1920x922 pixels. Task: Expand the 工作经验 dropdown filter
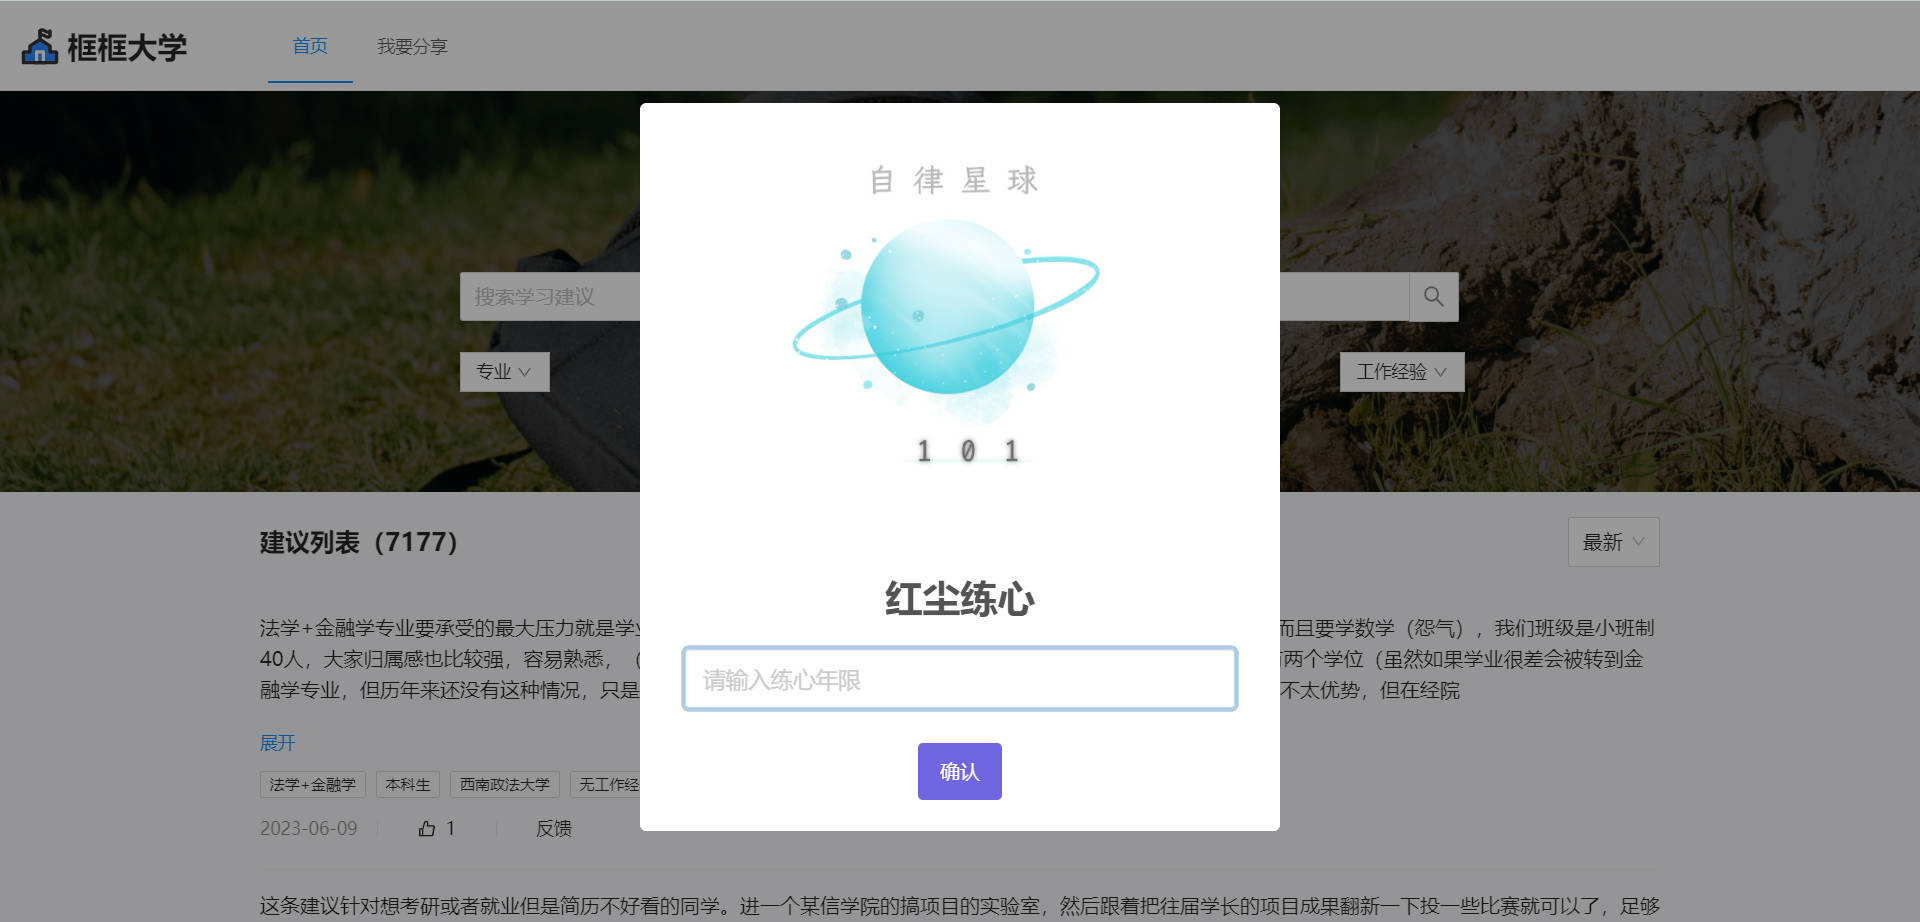(1401, 372)
